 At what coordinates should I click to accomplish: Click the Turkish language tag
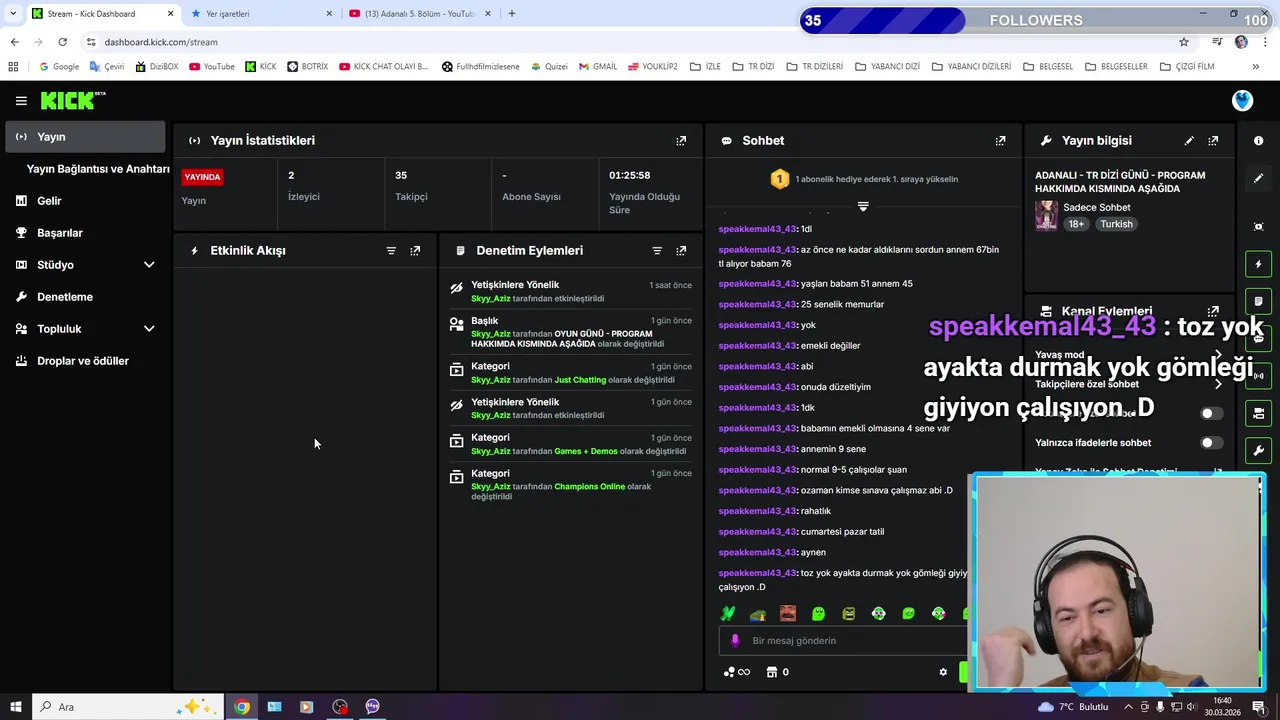(x=1116, y=224)
